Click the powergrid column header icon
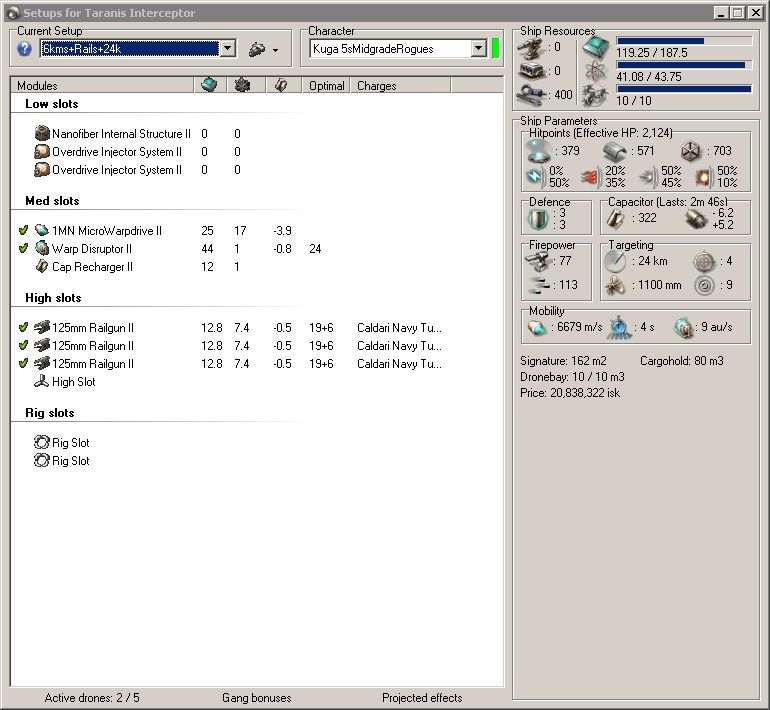The width and height of the screenshot is (770, 710). [243, 85]
